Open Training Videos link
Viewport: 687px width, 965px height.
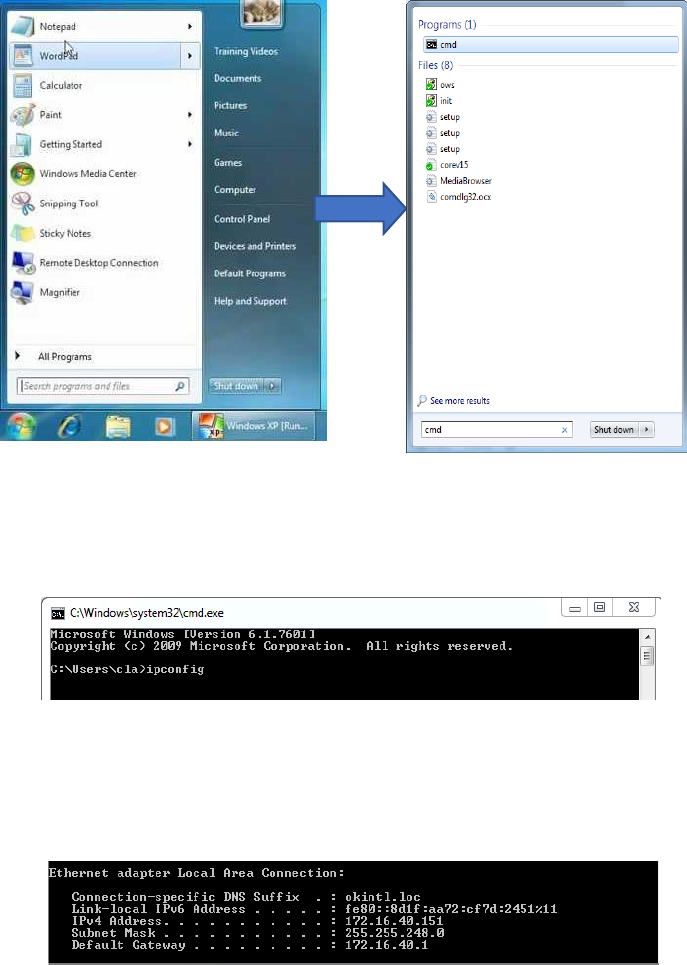(x=246, y=51)
